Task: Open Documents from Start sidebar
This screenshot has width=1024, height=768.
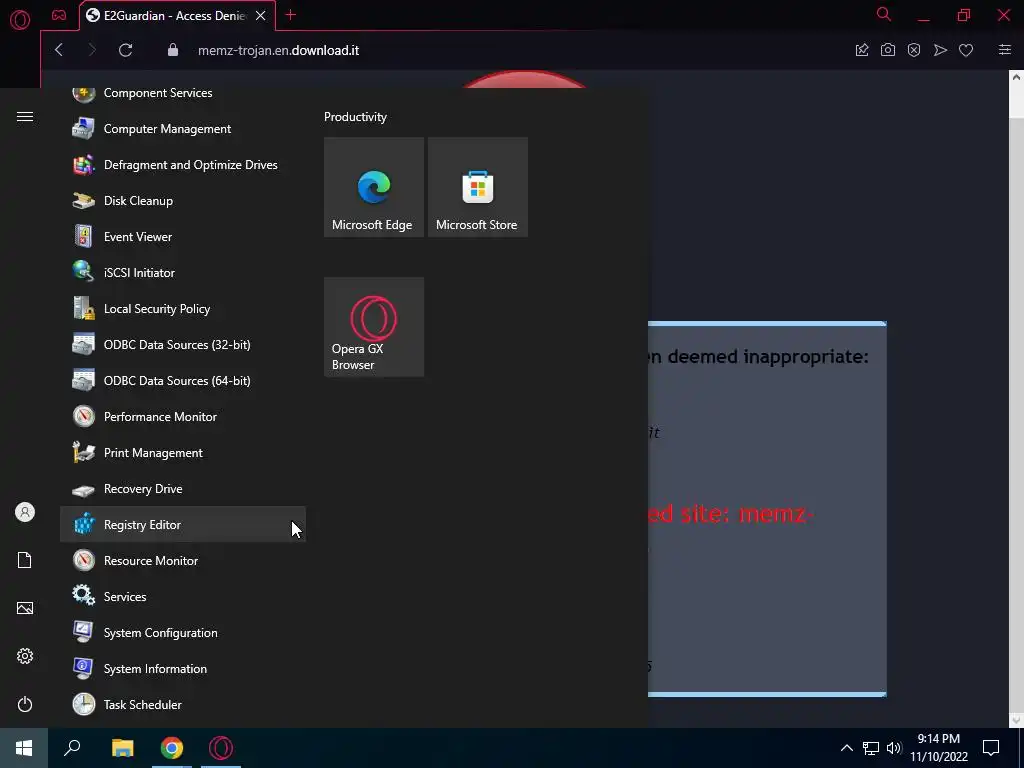Action: point(25,560)
